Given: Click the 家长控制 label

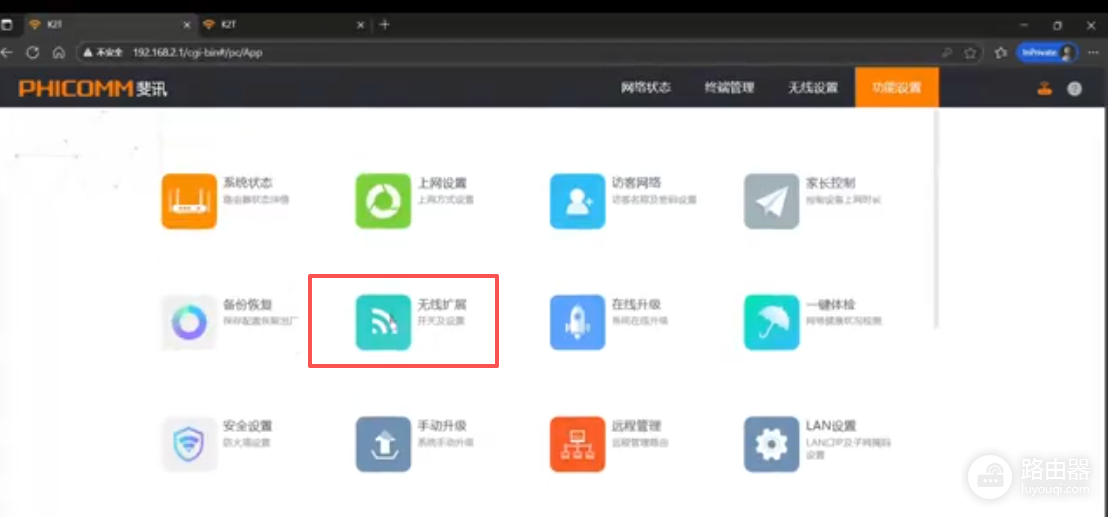Looking at the screenshot, I should [831, 183].
